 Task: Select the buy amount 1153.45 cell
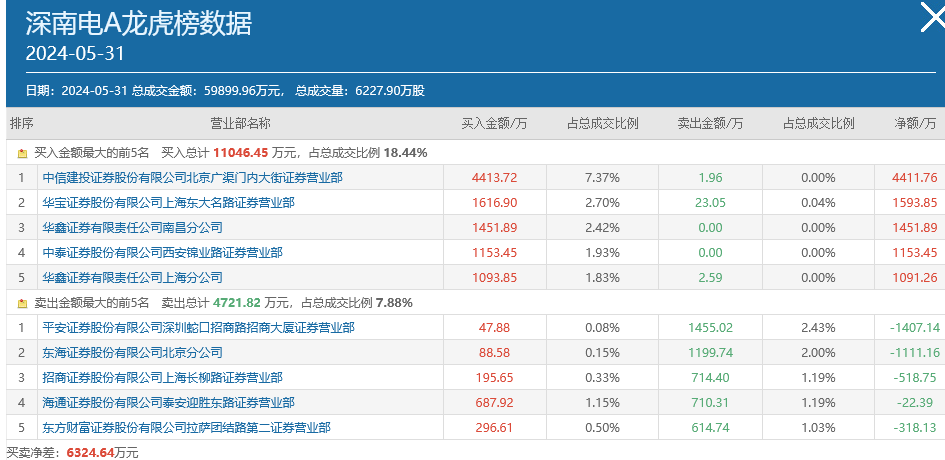click(494, 252)
